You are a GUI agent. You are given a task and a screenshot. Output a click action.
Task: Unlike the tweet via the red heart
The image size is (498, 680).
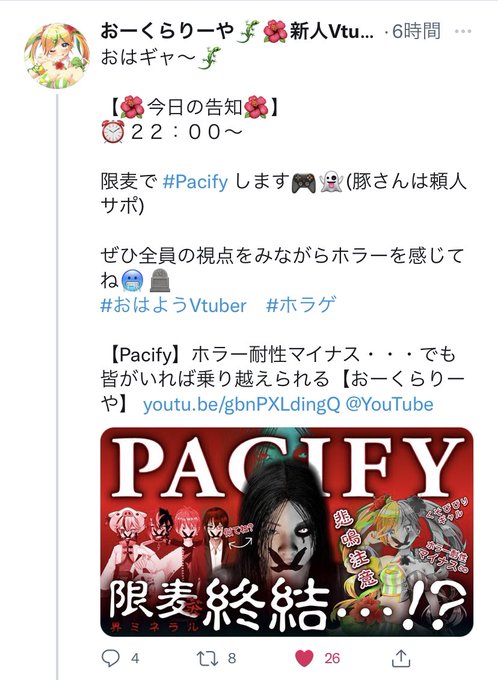(304, 658)
